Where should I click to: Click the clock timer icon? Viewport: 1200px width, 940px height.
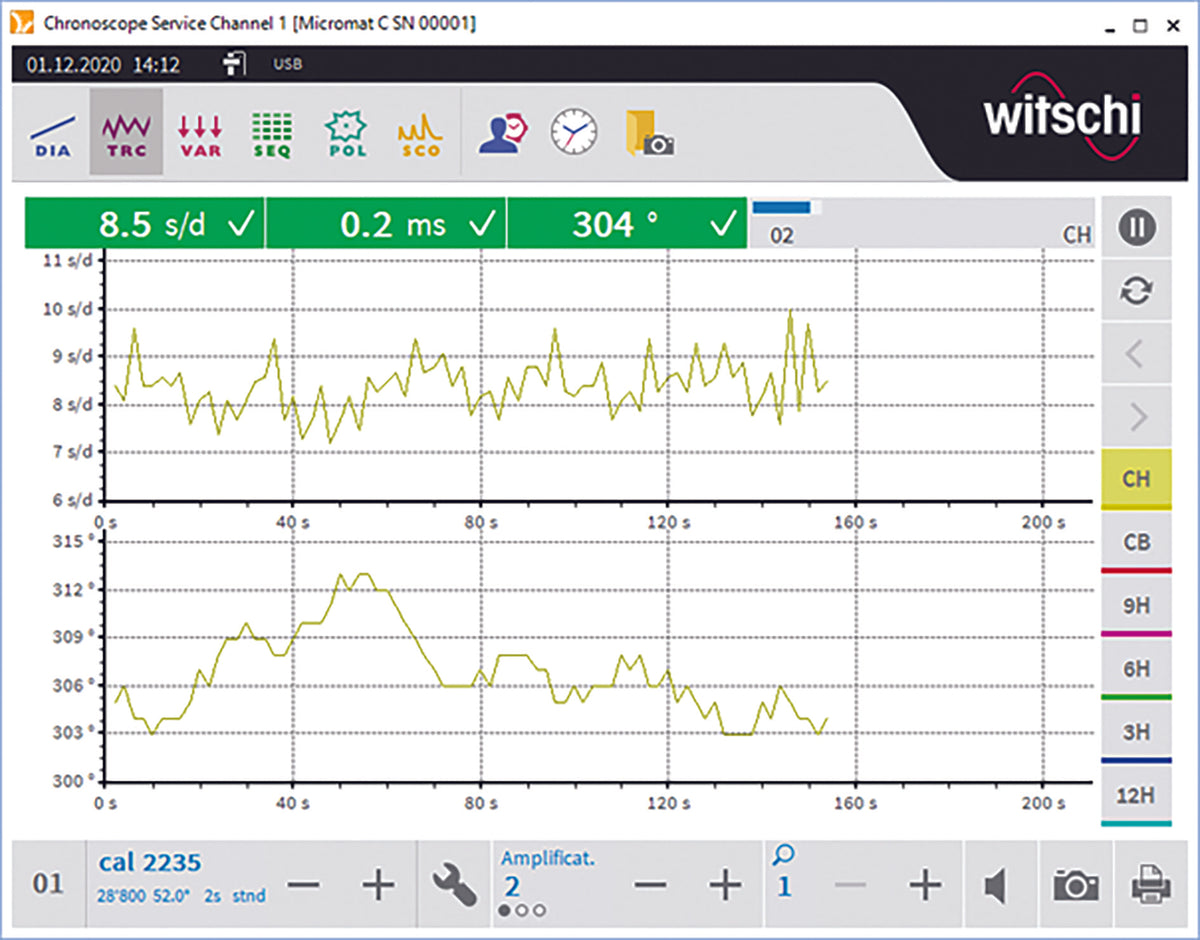pos(573,133)
